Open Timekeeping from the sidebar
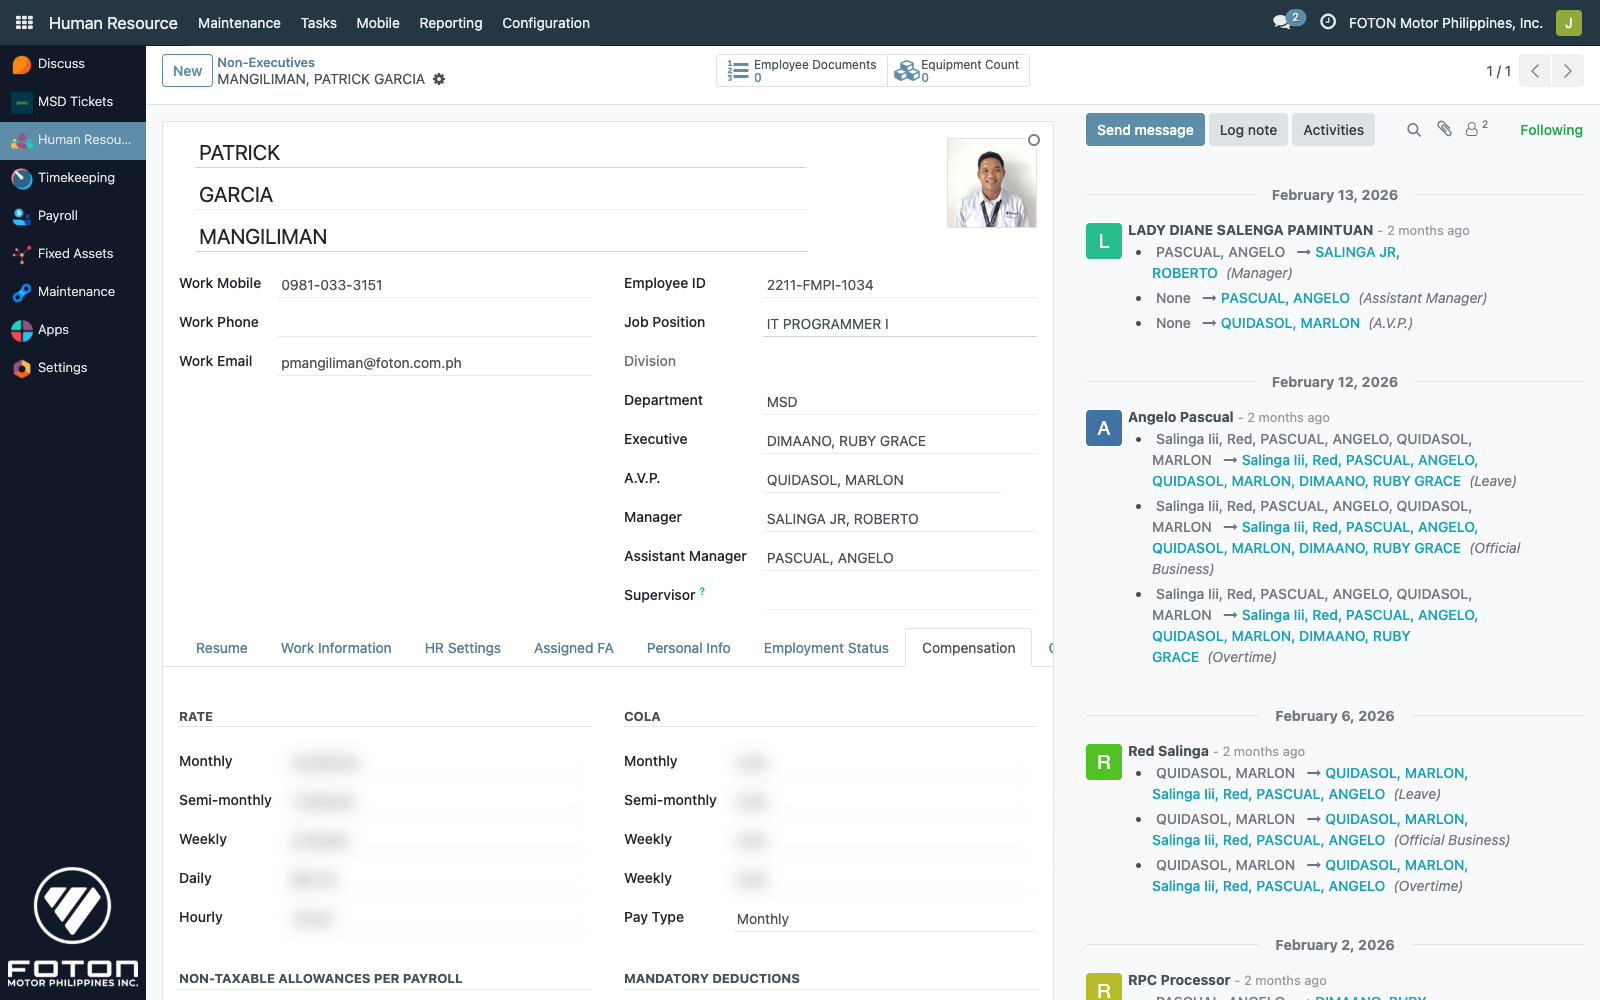 tap(76, 178)
